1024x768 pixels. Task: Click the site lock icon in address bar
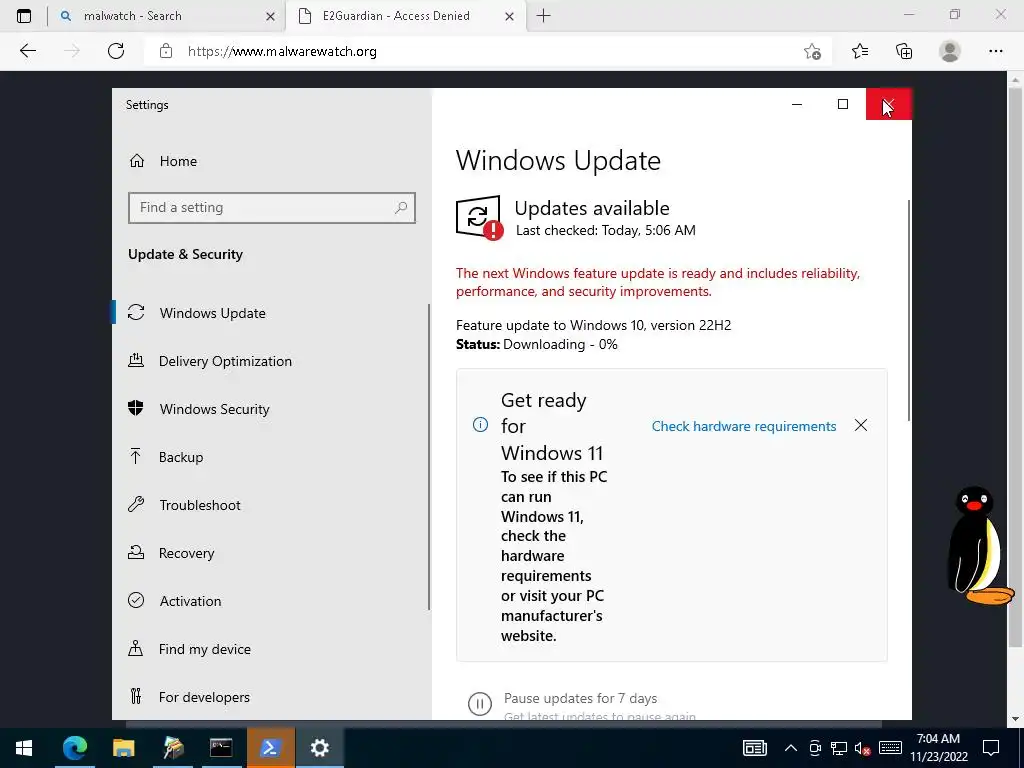click(166, 51)
